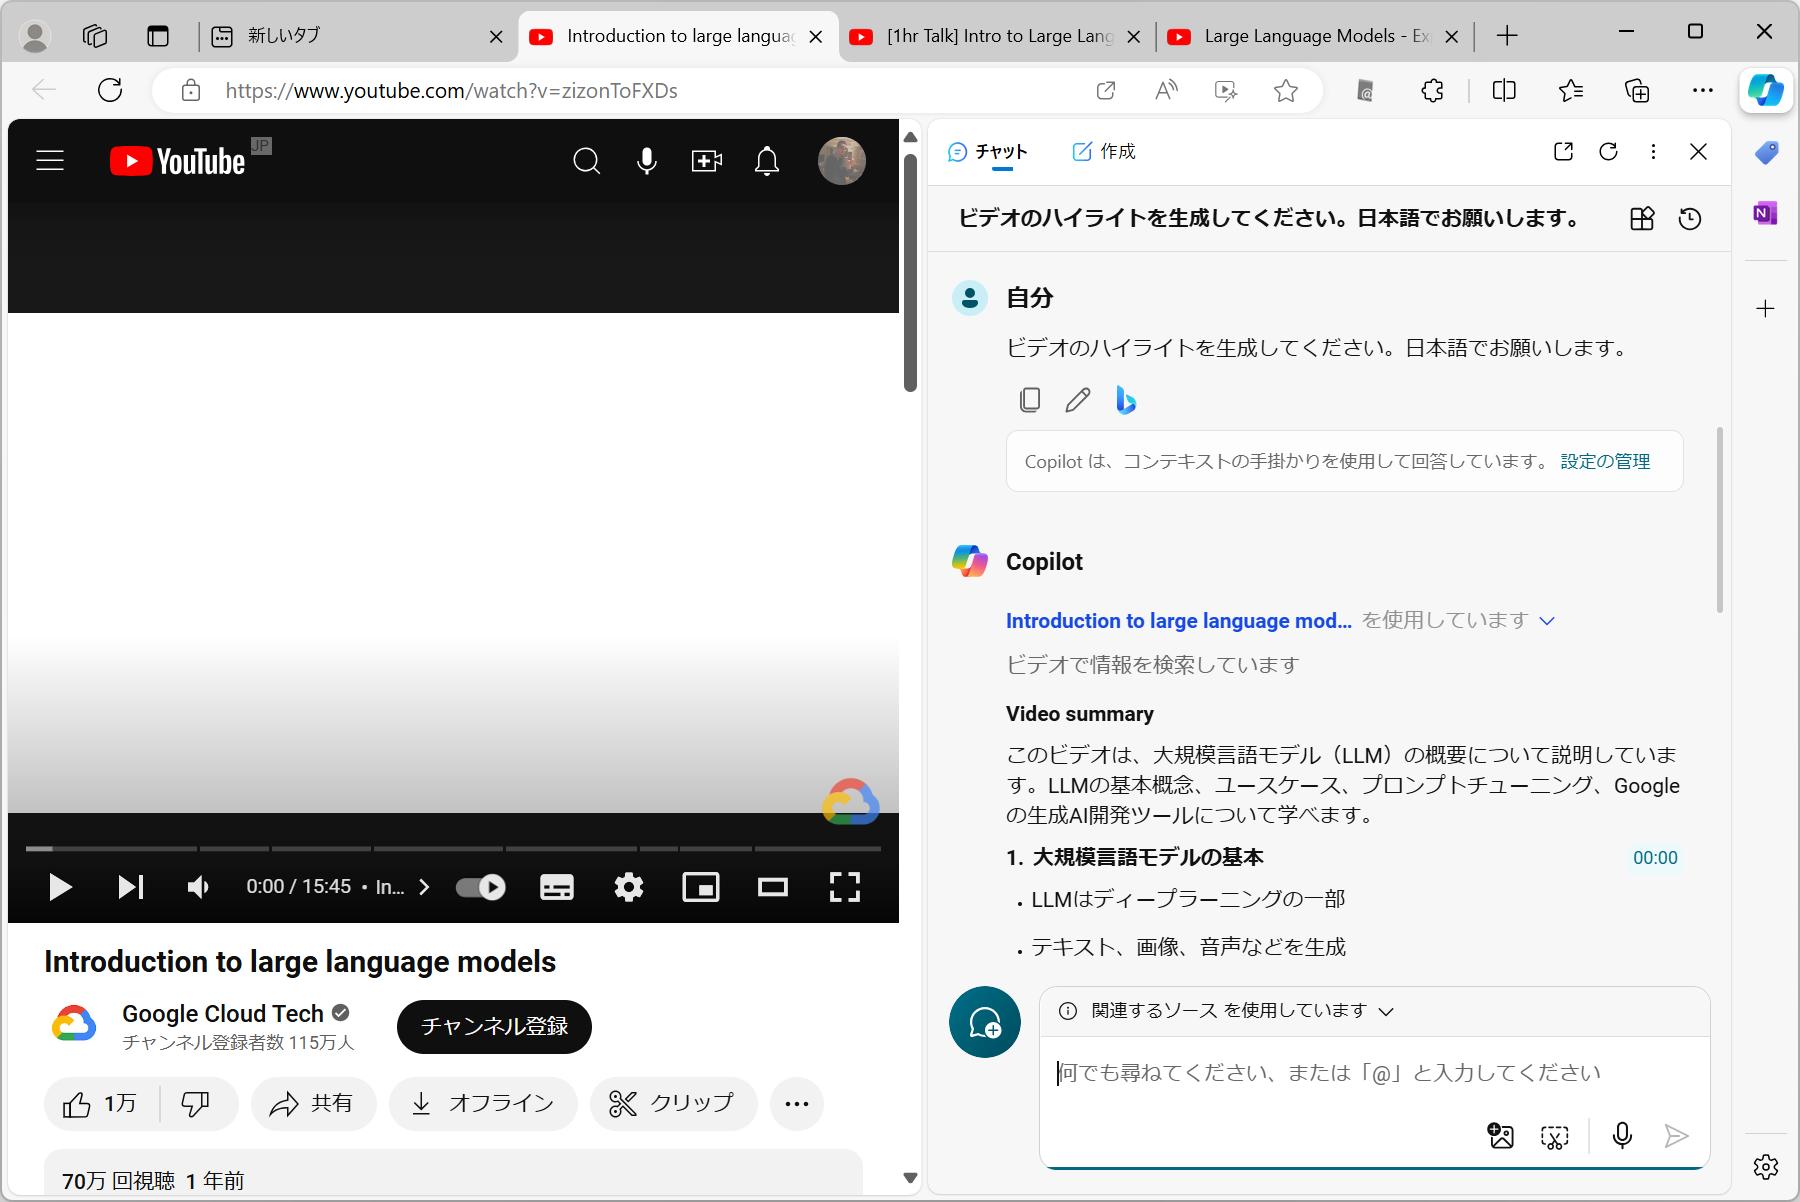Click the video progress bar
Image resolution: width=1800 pixels, height=1202 pixels.
click(453, 849)
